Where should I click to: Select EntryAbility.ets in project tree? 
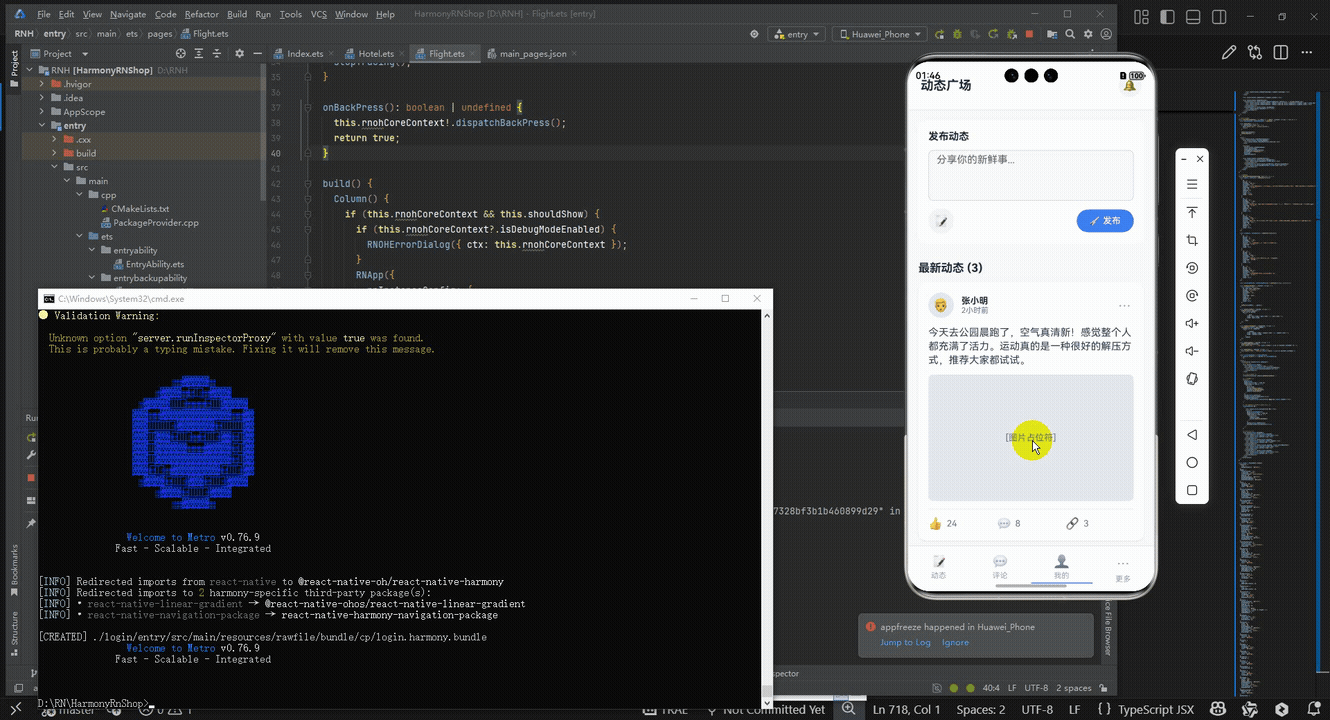point(154,264)
